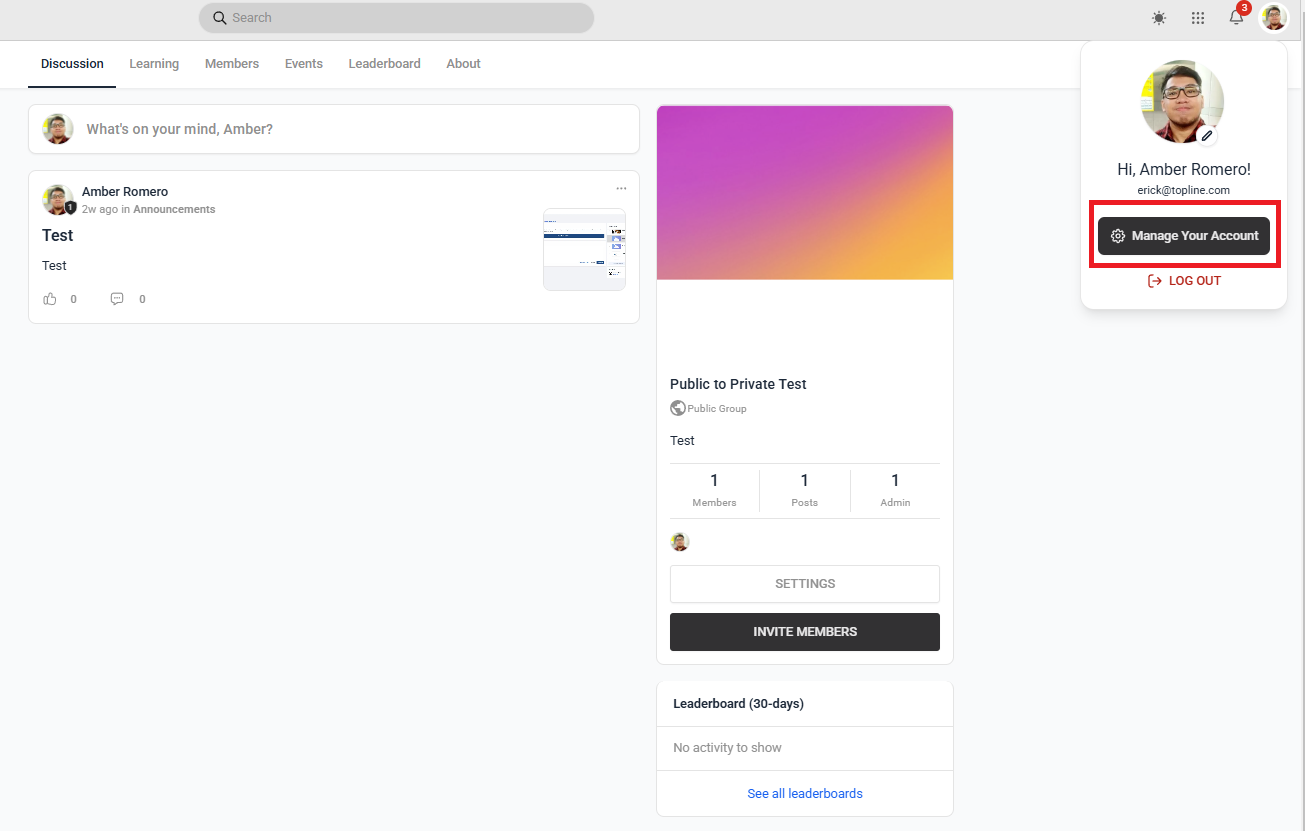Click the Test post title
This screenshot has width=1305, height=831.
(x=57, y=235)
